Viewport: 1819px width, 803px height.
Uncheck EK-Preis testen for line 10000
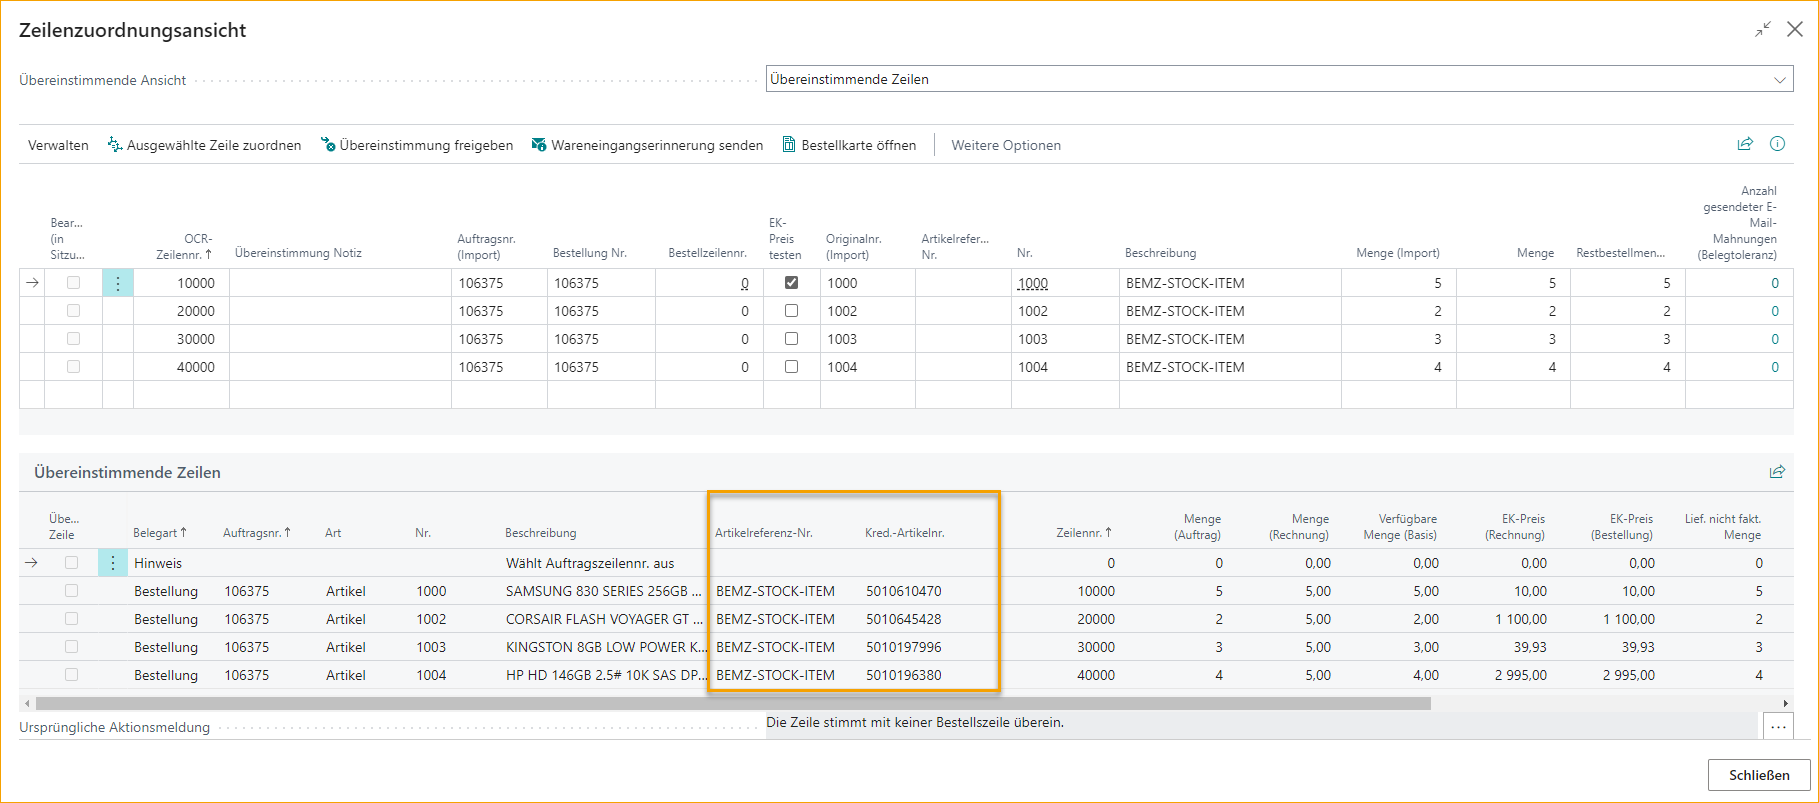[791, 283]
